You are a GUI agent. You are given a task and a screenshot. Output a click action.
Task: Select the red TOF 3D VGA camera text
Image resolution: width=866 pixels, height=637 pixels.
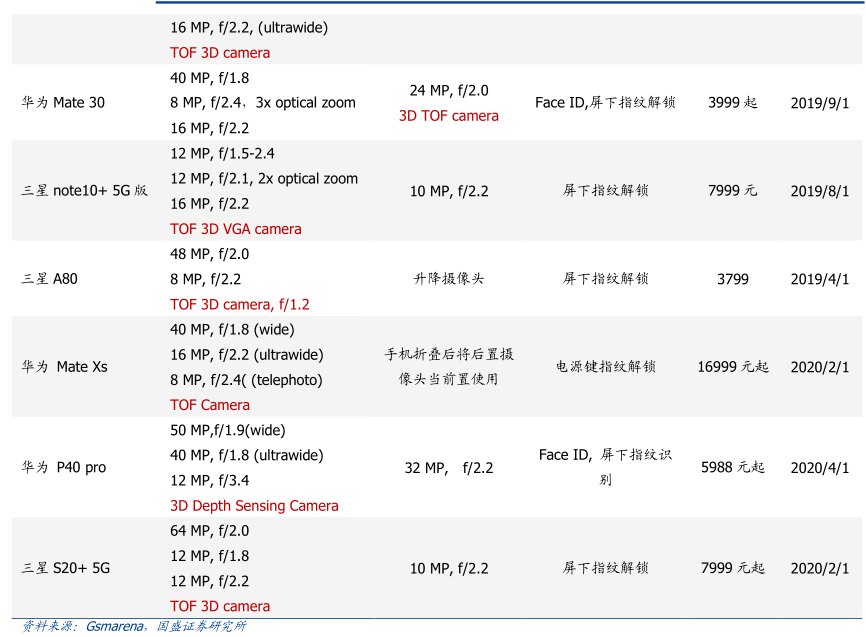point(235,229)
